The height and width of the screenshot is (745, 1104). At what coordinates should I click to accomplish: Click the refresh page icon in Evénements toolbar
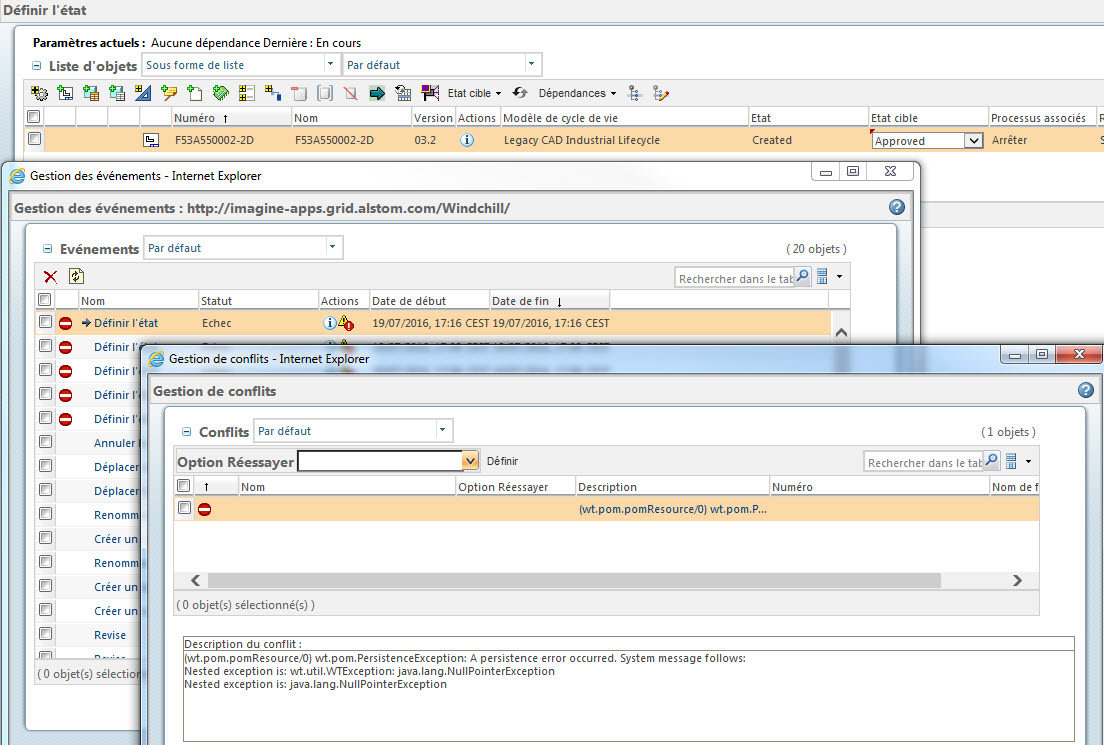click(x=76, y=276)
